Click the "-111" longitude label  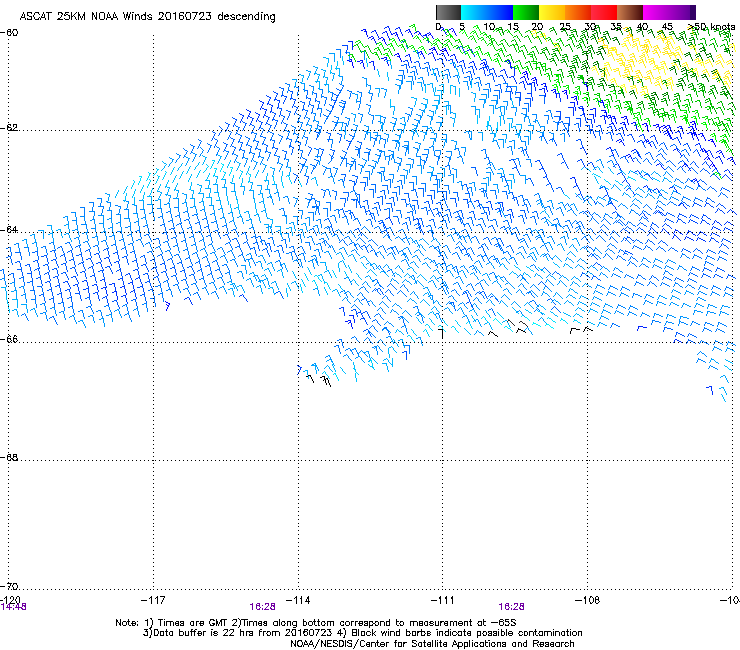coord(443,600)
